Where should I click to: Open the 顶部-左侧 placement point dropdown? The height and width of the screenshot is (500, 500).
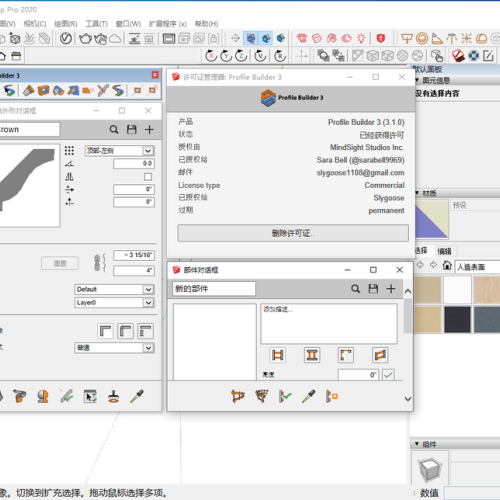coord(119,151)
